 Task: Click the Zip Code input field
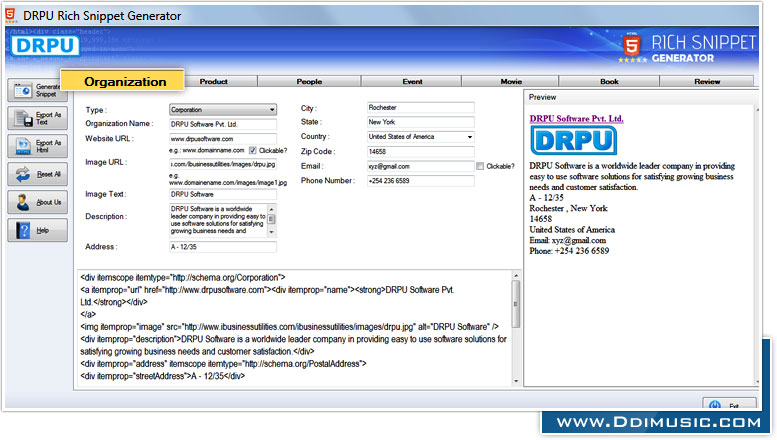420,152
